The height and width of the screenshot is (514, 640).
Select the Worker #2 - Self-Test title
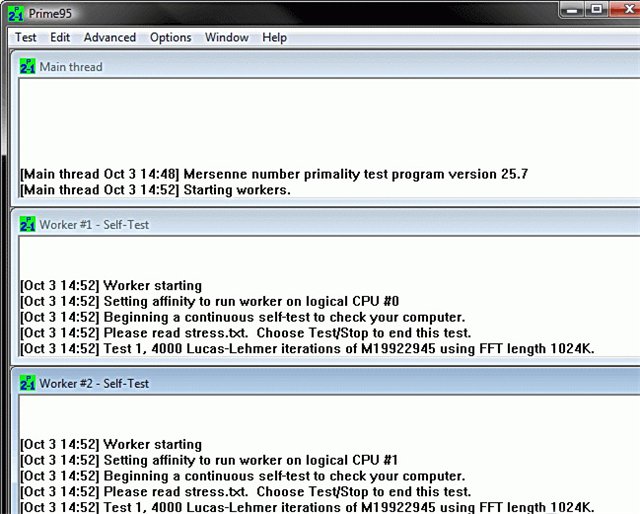click(94, 383)
